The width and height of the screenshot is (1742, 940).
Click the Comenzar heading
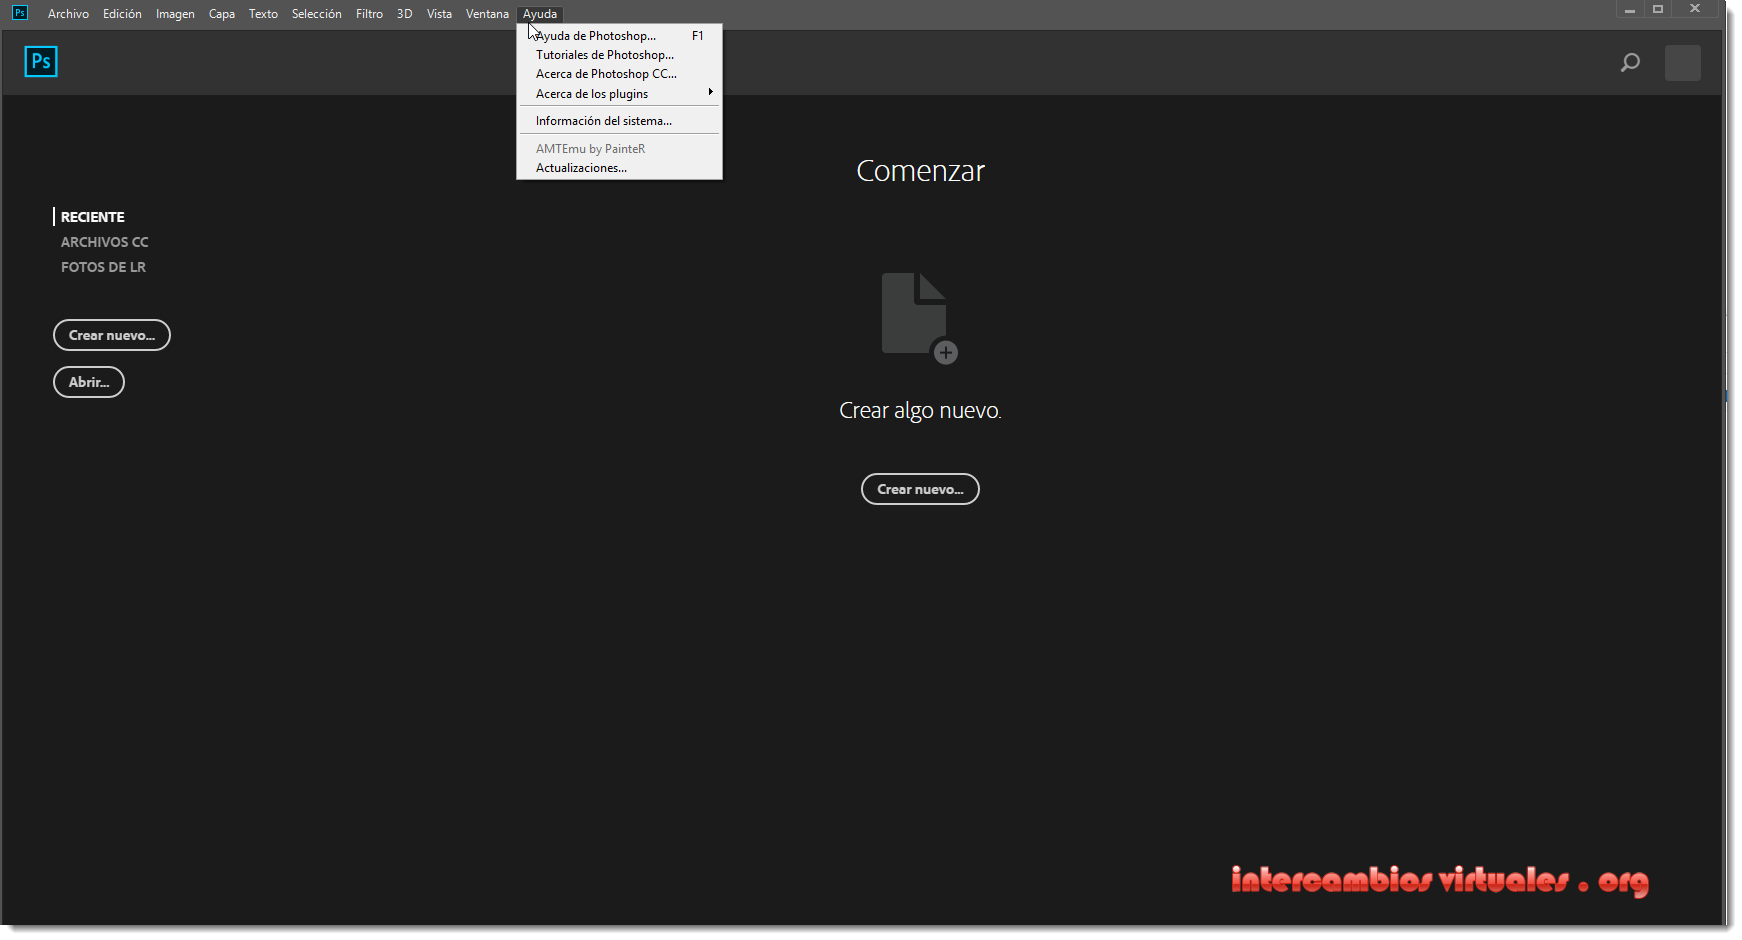920,171
